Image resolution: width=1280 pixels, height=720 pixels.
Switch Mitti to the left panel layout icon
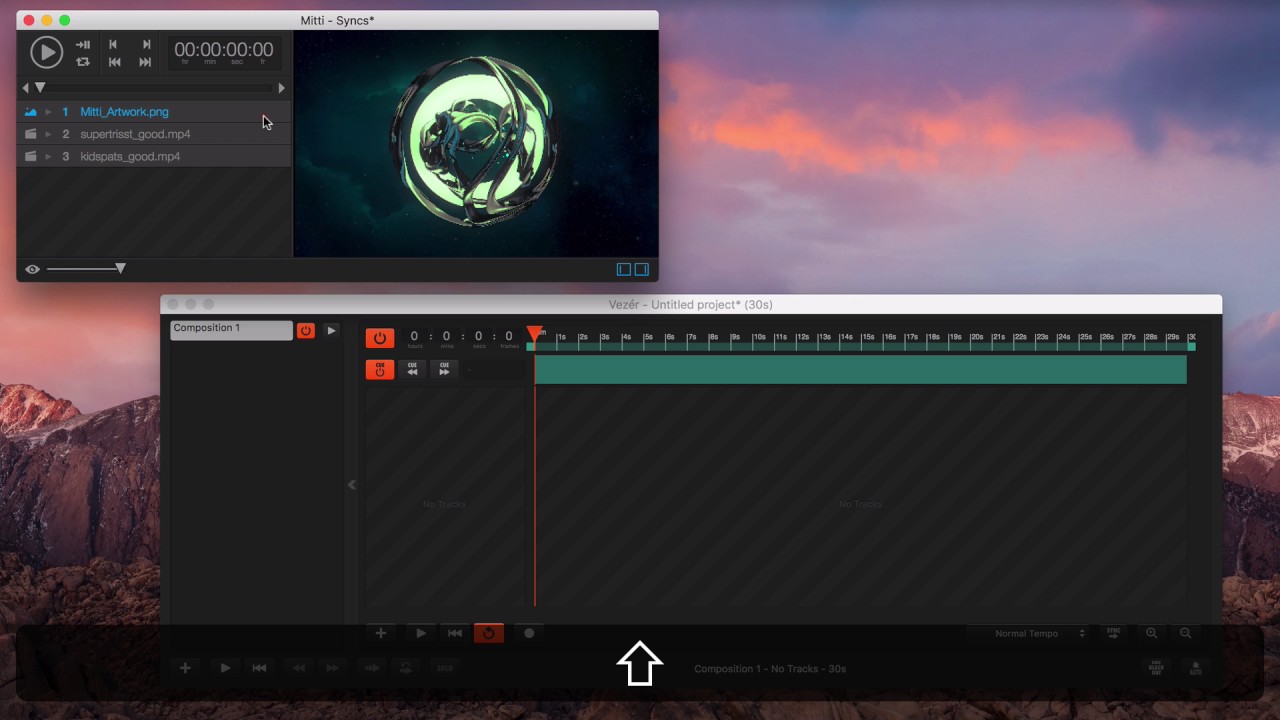624,269
